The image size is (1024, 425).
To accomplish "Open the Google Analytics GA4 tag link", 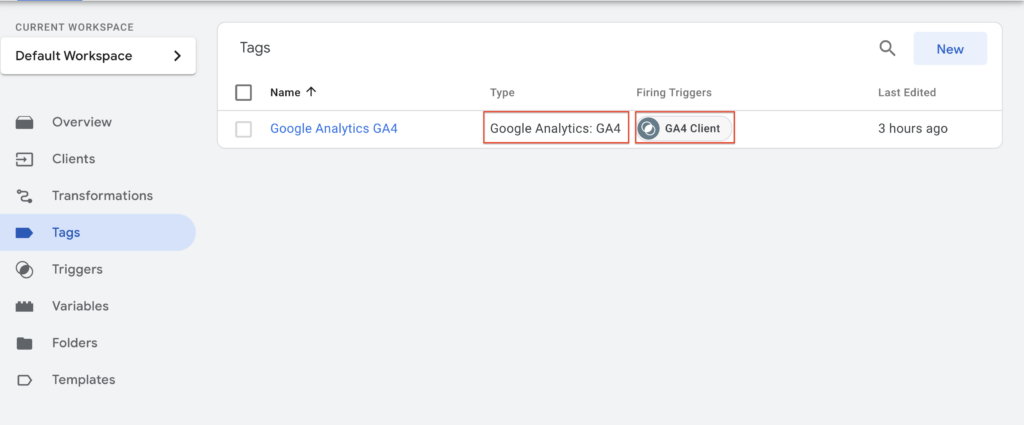I will coord(334,129).
